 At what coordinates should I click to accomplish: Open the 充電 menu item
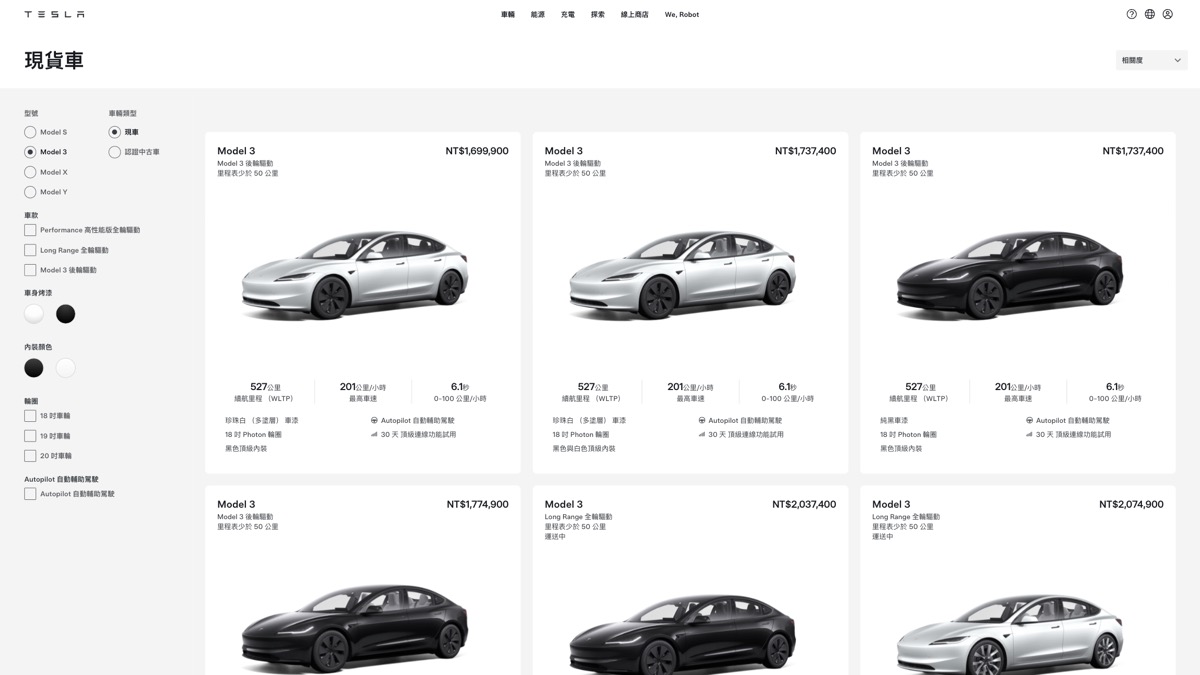[x=567, y=14]
